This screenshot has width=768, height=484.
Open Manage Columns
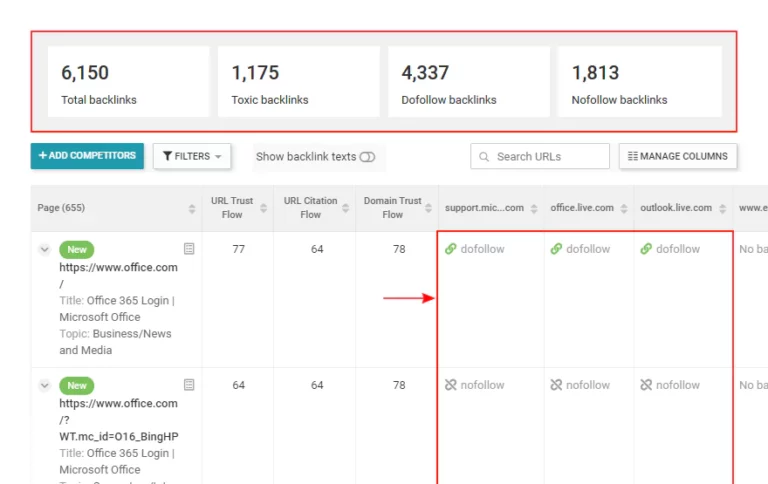click(678, 156)
